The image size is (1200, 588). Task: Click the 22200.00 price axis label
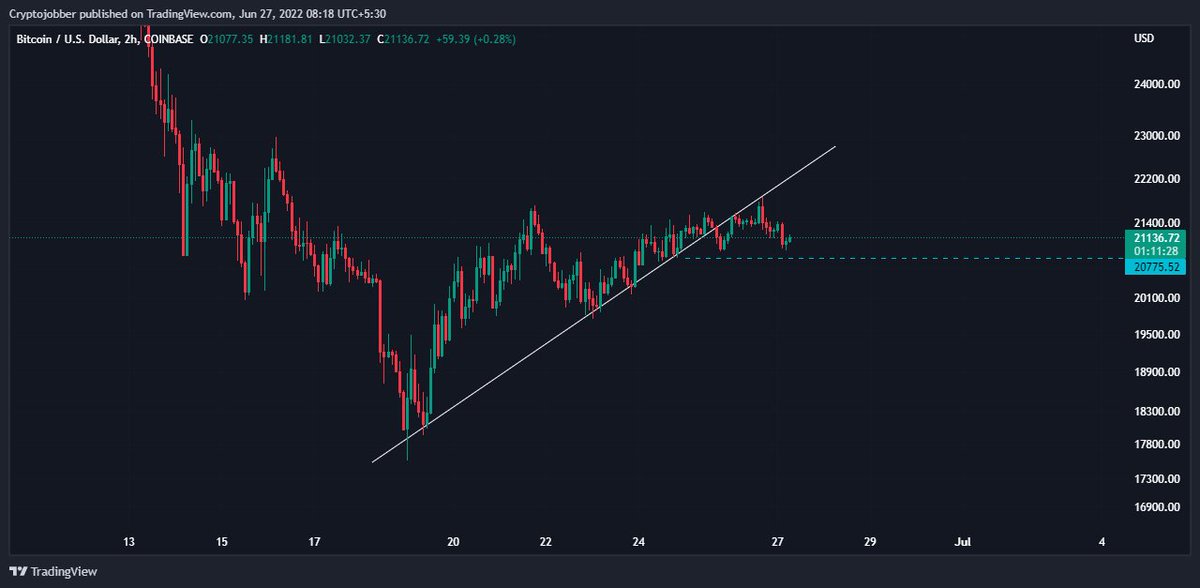coord(1158,179)
